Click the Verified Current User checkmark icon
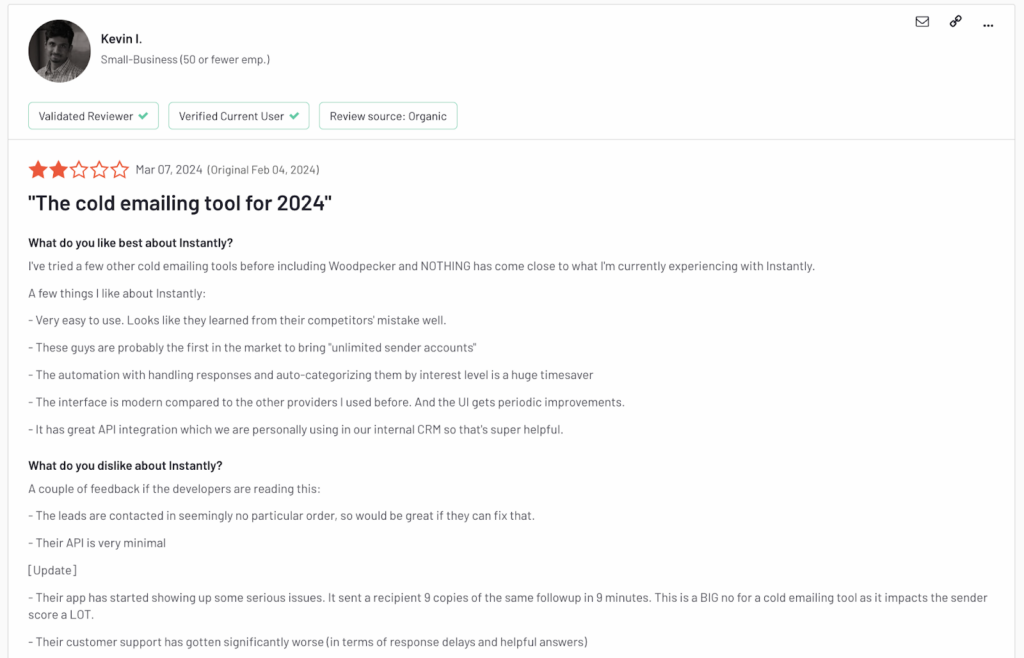 click(293, 115)
